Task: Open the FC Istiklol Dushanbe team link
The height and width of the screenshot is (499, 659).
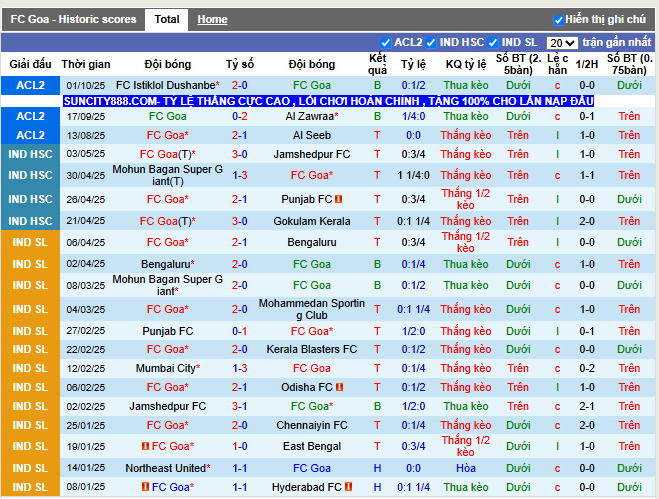Action: [166, 86]
